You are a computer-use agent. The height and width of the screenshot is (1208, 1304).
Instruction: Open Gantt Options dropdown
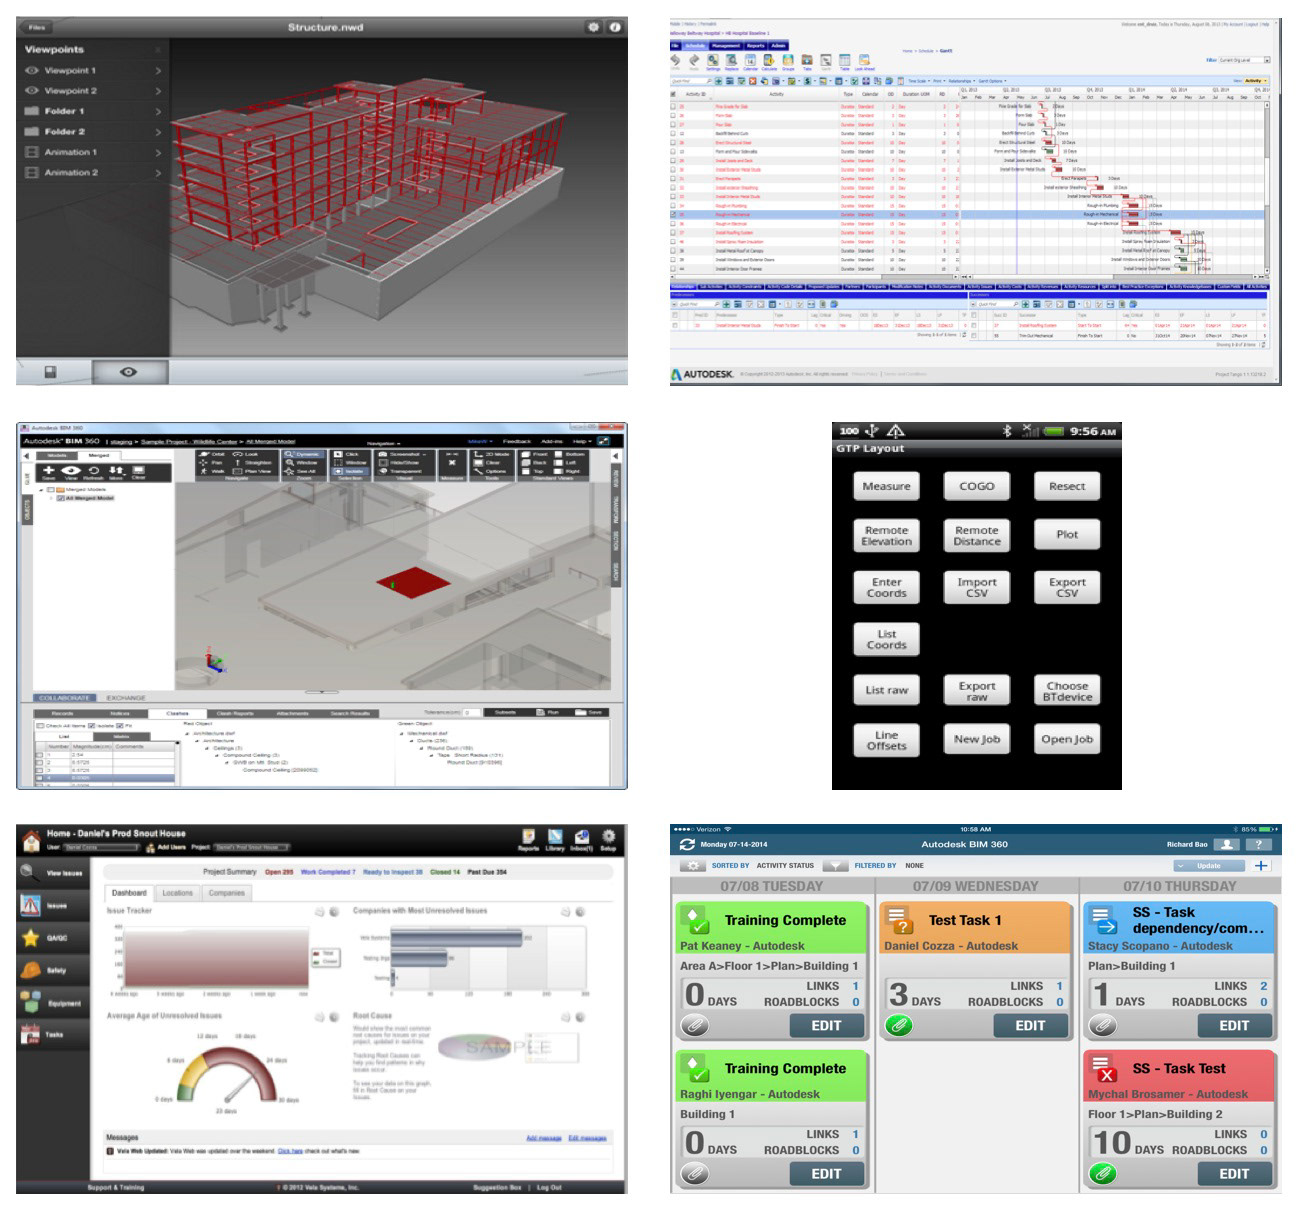tap(992, 81)
